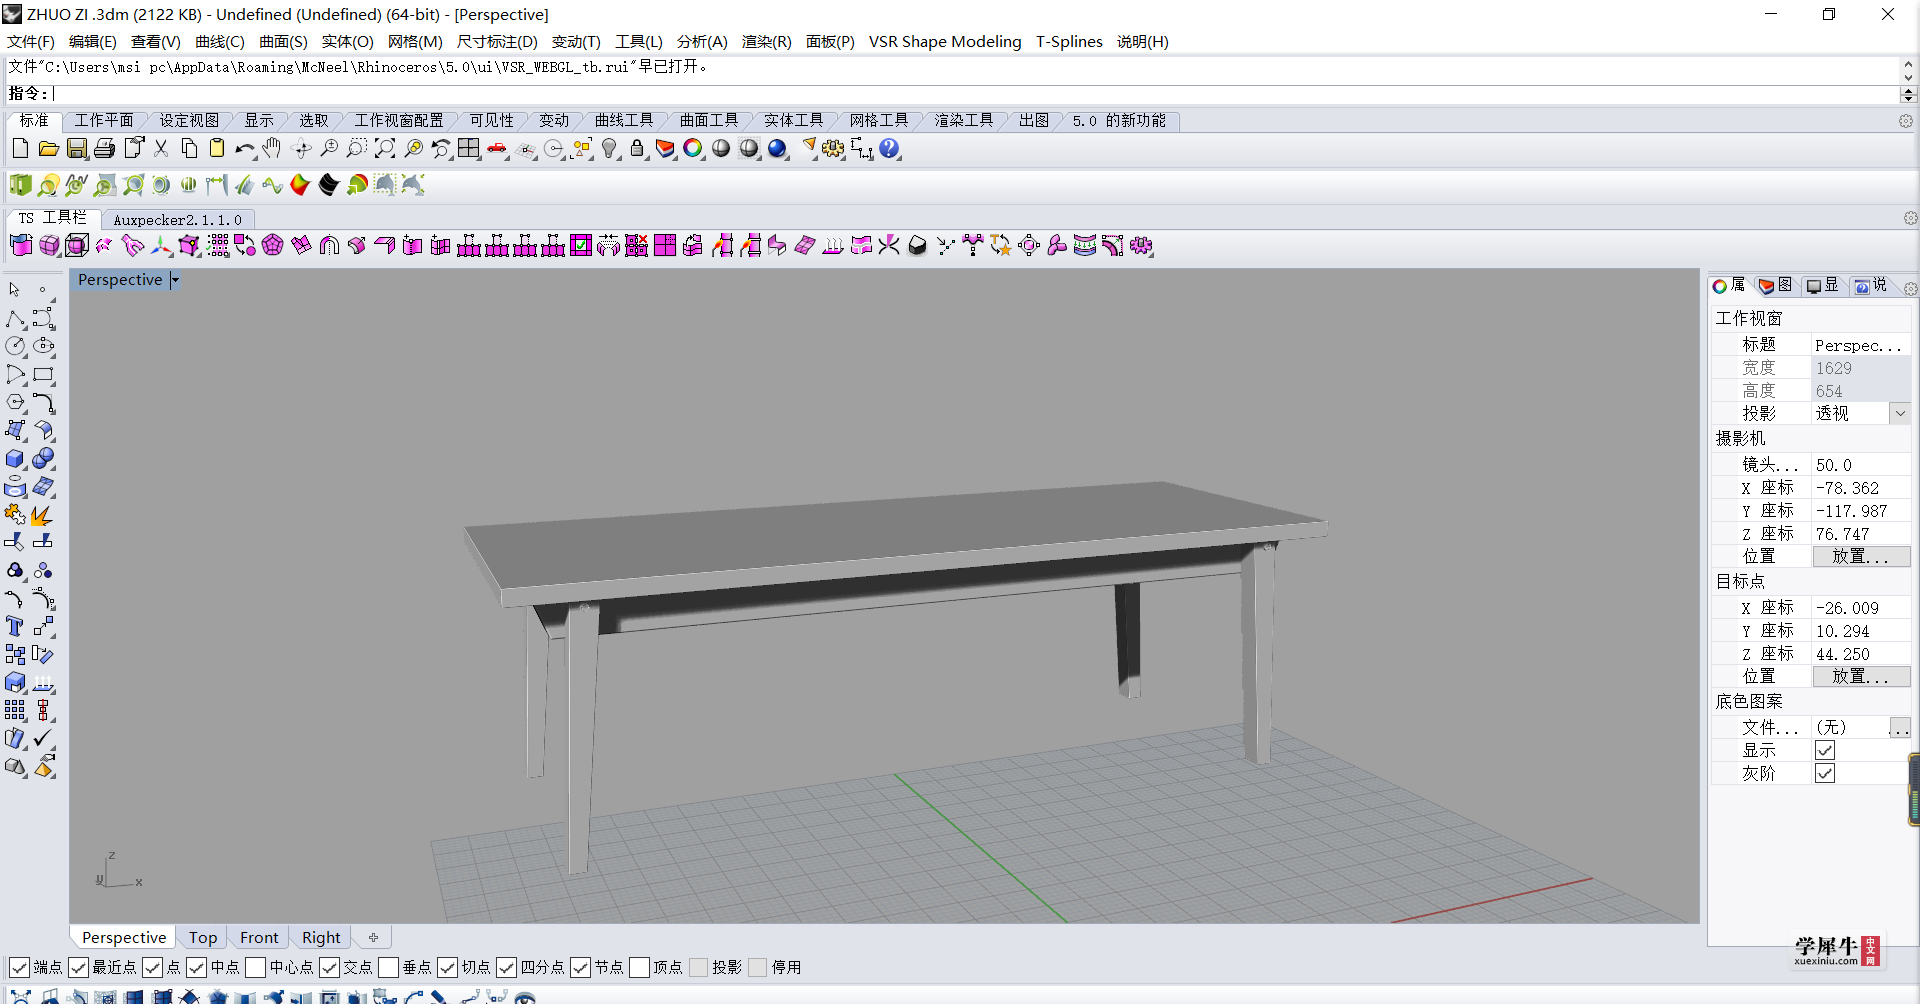Open the TS 工具栏 toolbar options gear
The width and height of the screenshot is (1920, 1004).
pyautogui.click(x=1910, y=218)
